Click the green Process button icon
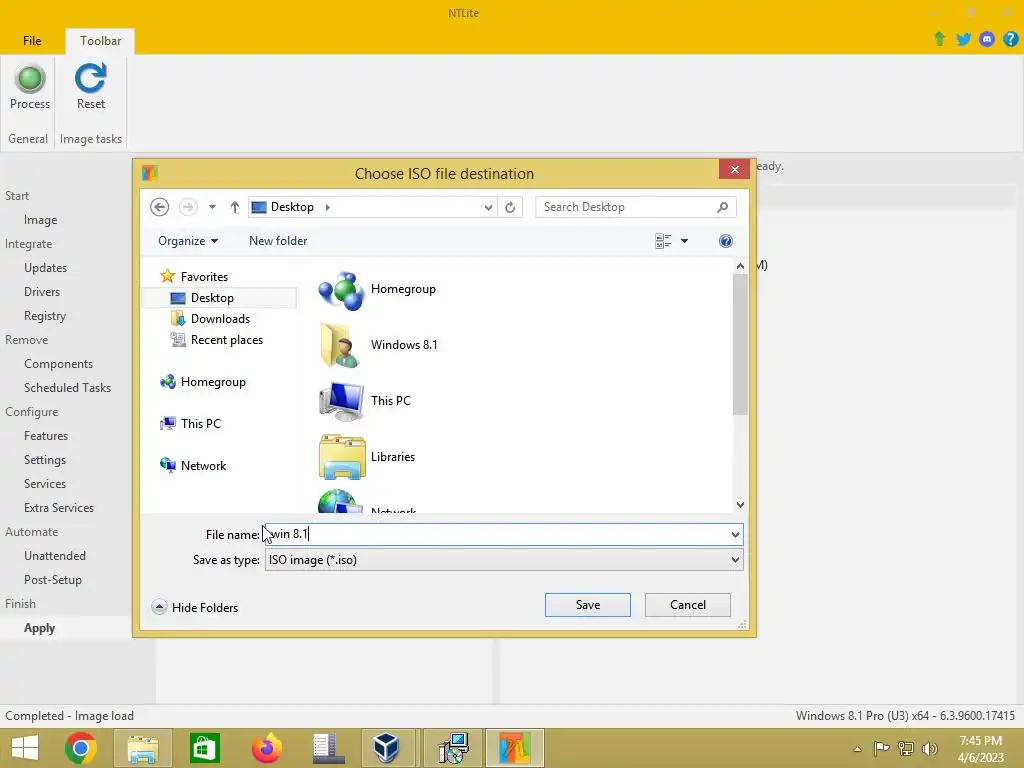 (x=30, y=79)
